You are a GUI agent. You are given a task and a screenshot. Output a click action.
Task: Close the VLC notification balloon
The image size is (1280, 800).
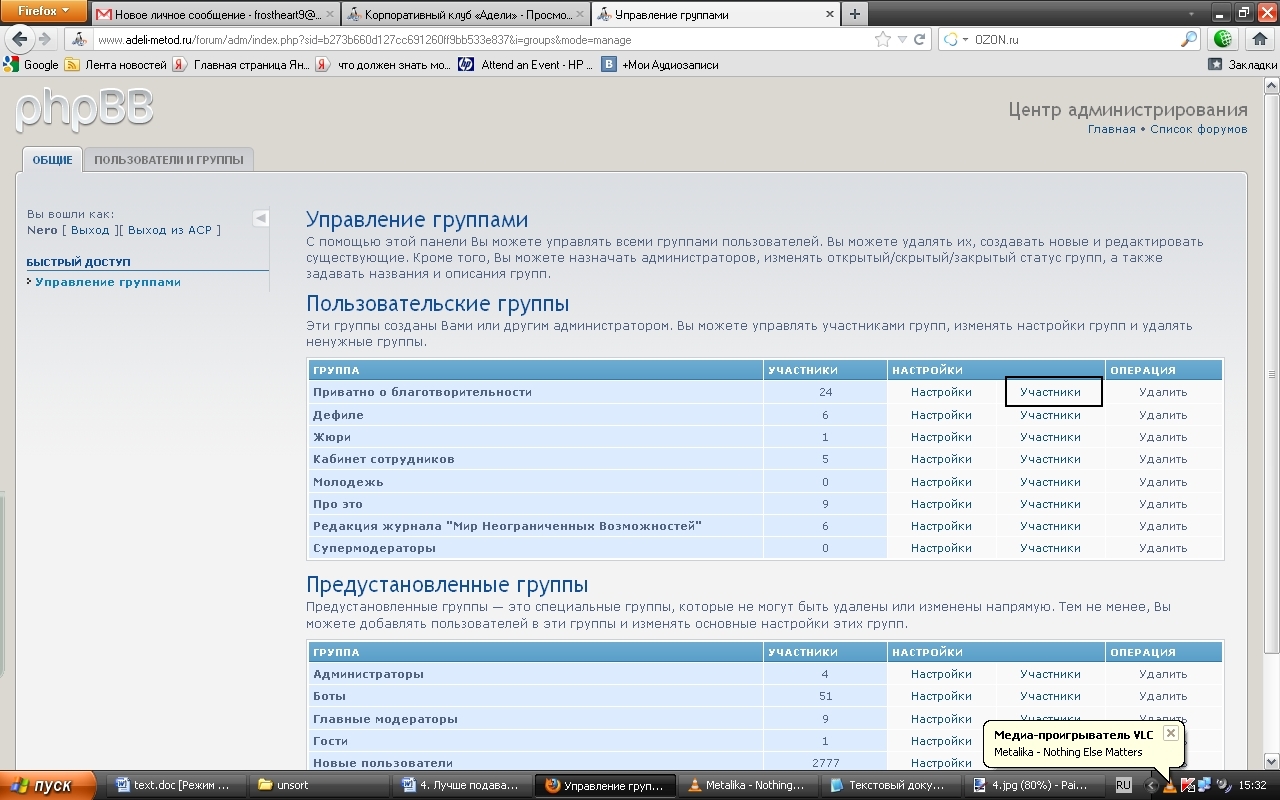coord(1170,733)
